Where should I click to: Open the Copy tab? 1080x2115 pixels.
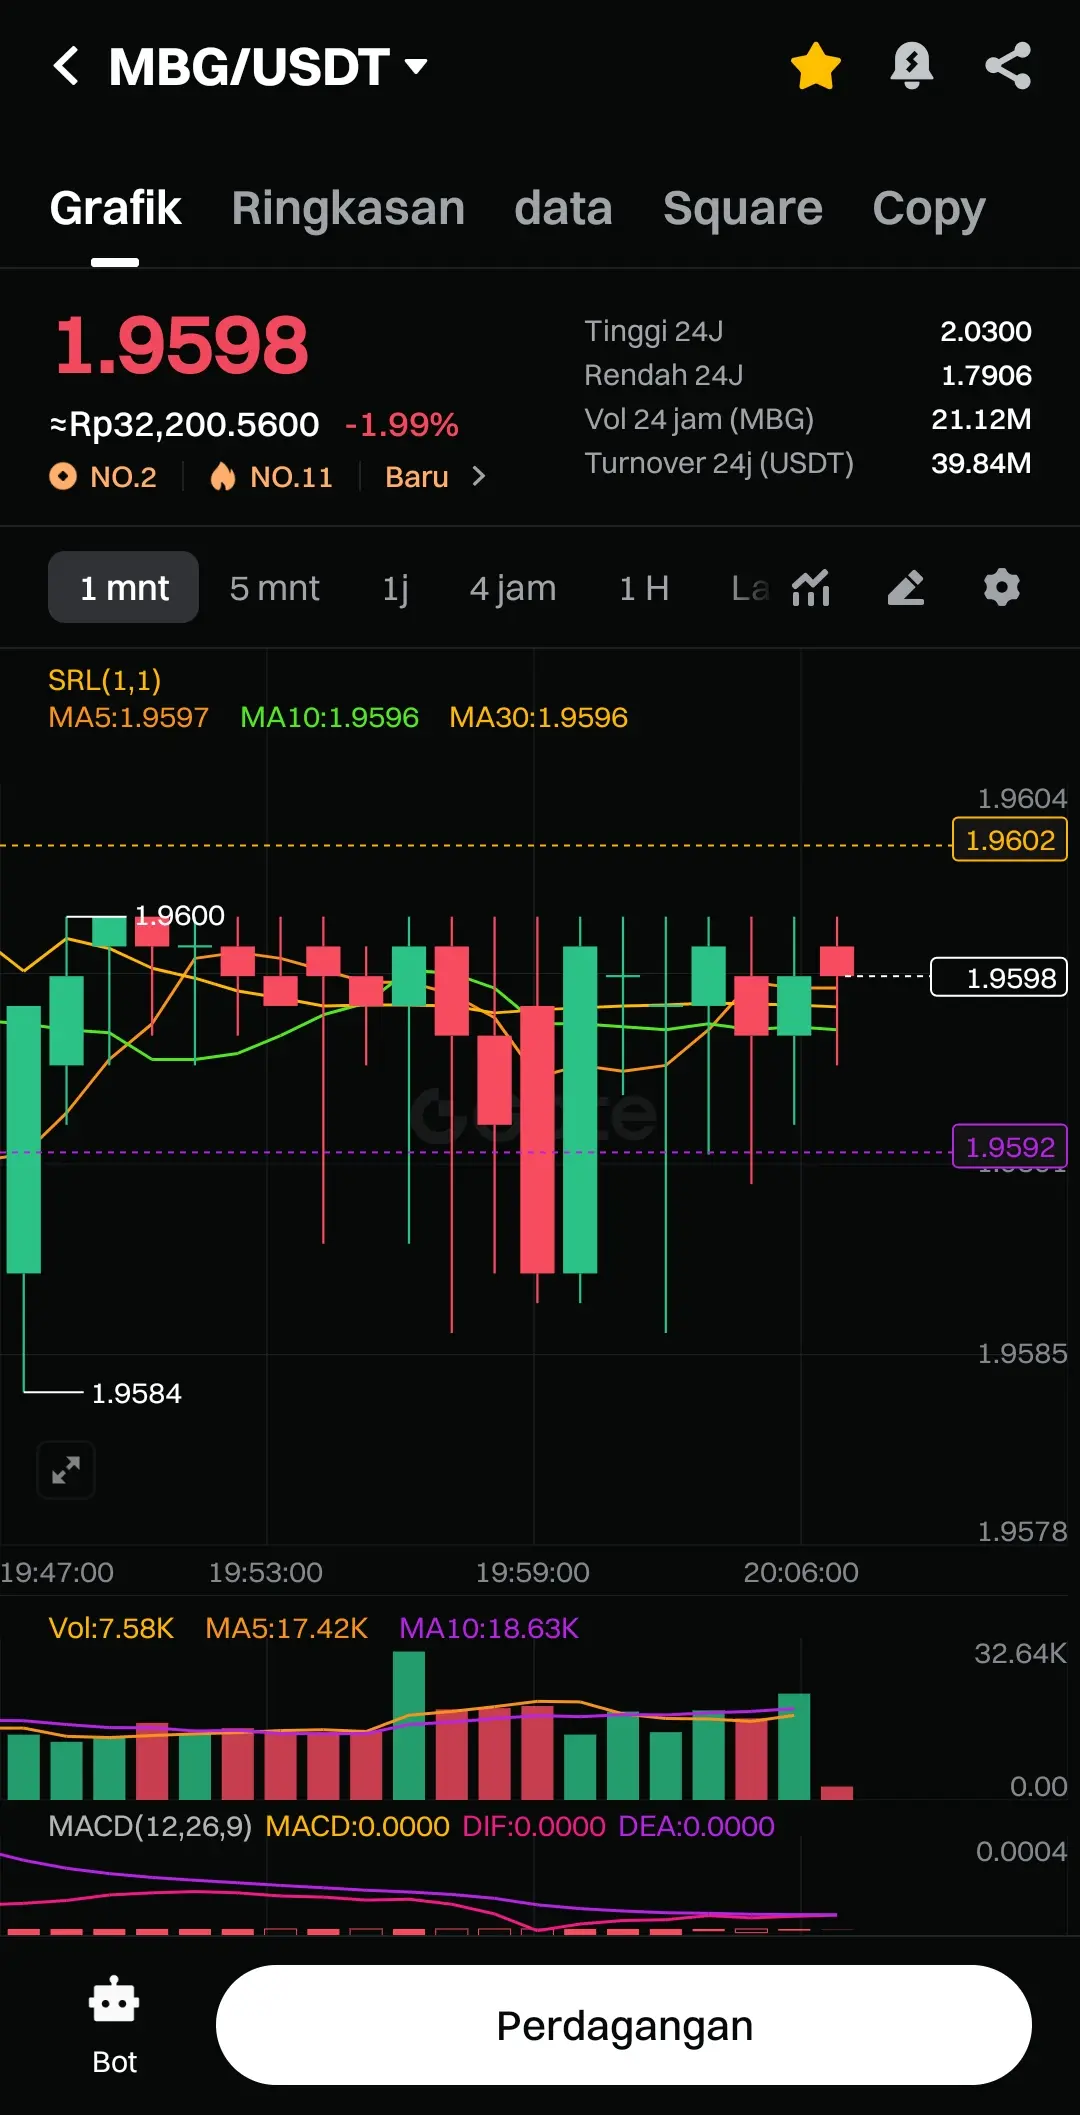click(929, 208)
